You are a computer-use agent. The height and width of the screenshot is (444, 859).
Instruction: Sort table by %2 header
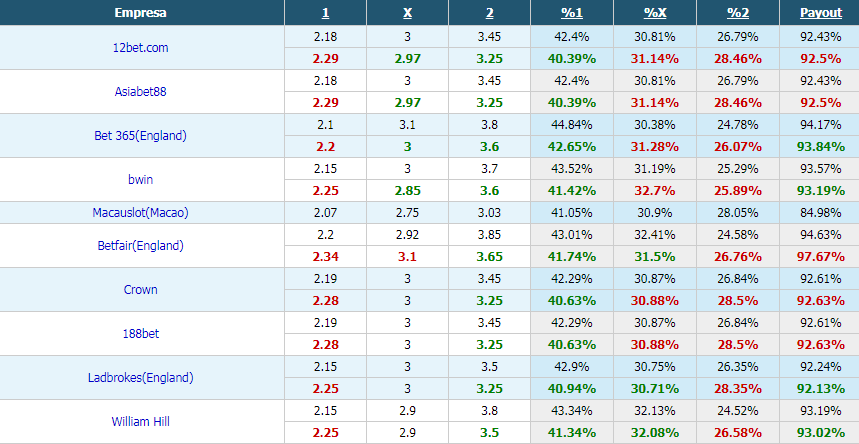(x=738, y=13)
